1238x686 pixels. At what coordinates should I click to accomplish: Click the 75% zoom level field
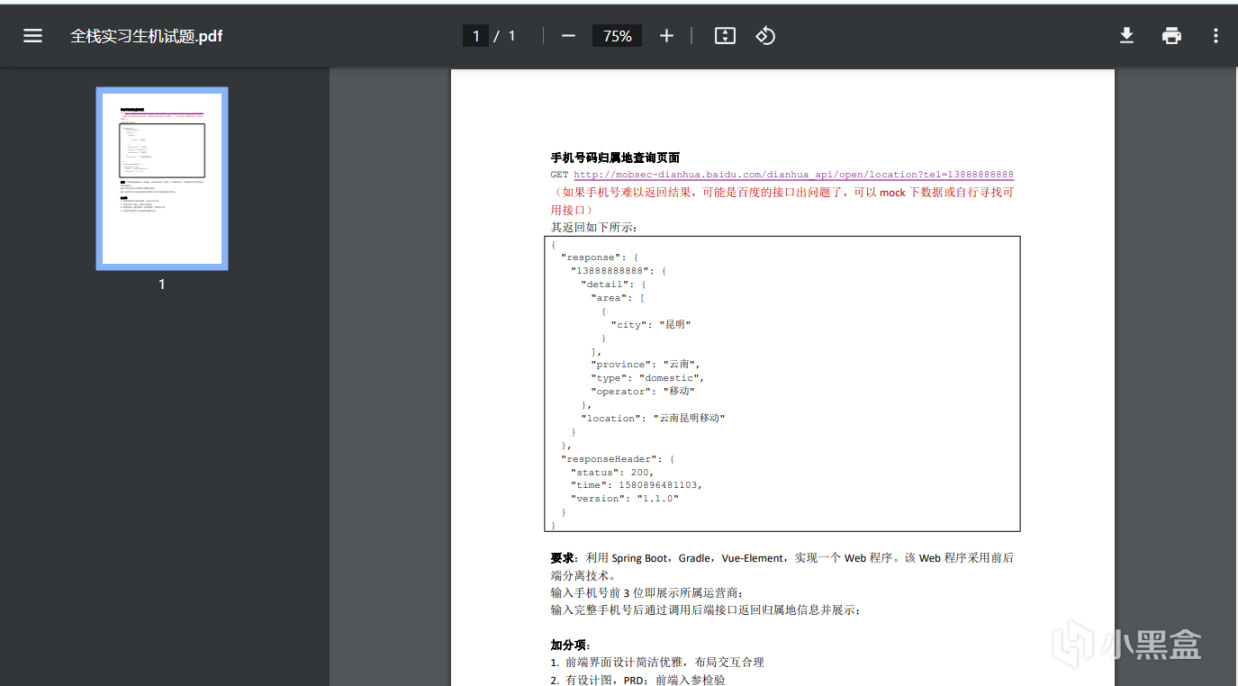617,36
